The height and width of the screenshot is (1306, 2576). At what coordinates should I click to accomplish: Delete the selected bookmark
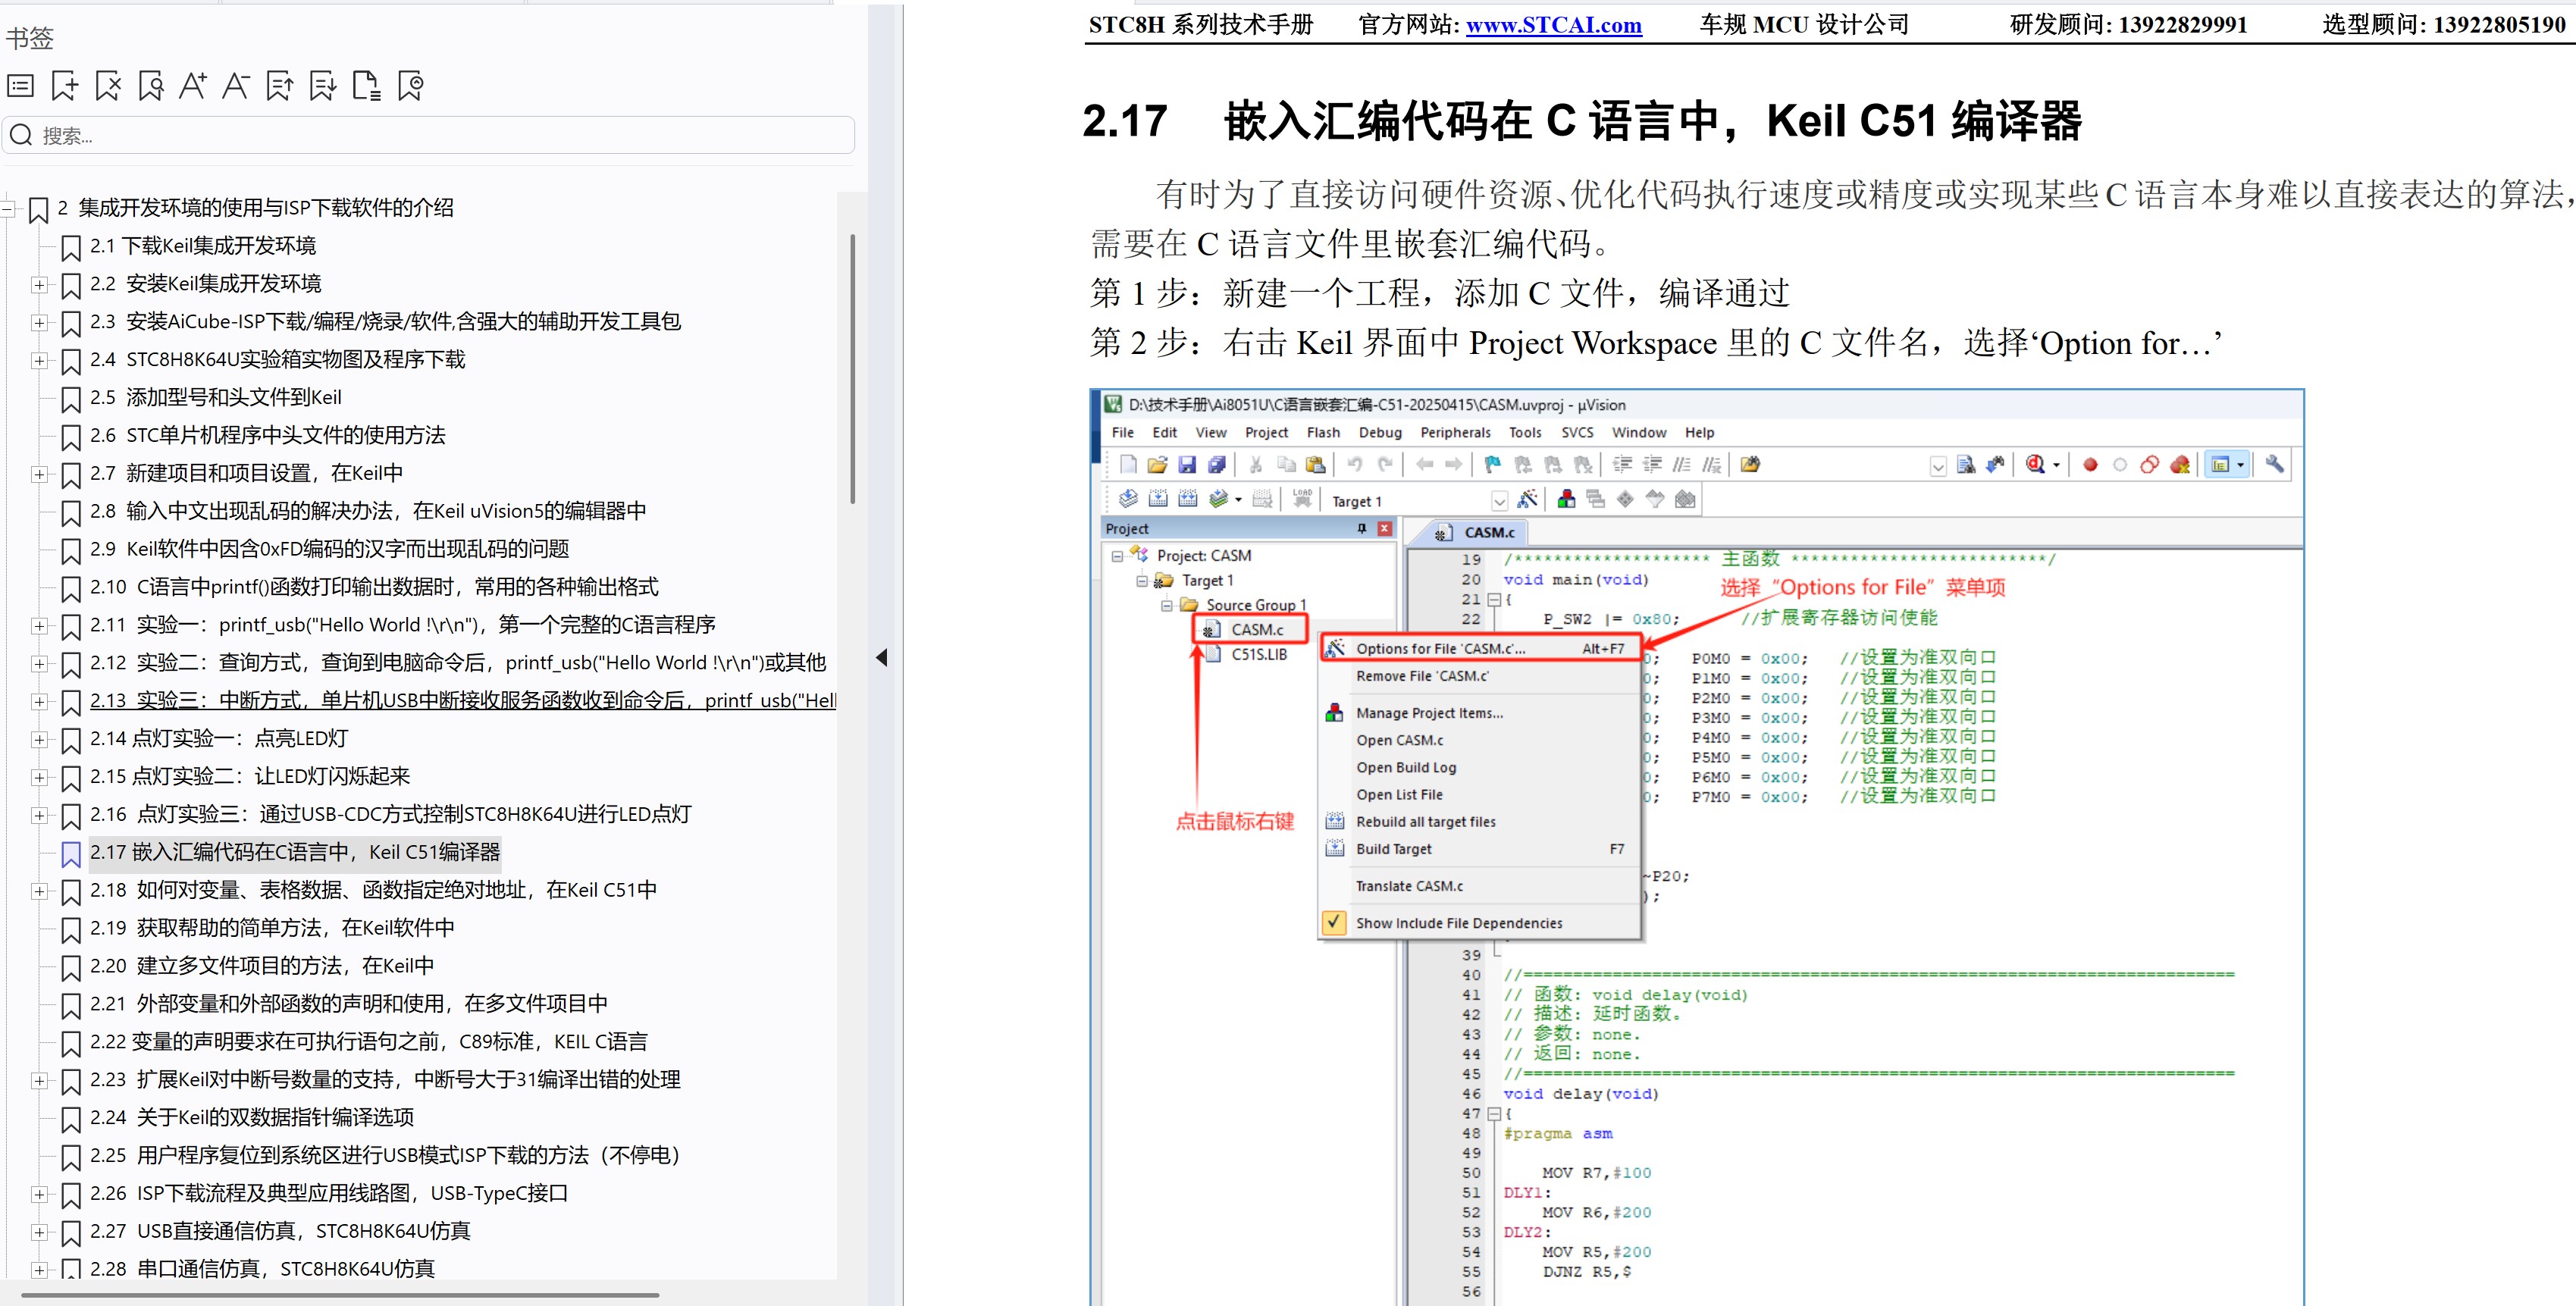(107, 85)
